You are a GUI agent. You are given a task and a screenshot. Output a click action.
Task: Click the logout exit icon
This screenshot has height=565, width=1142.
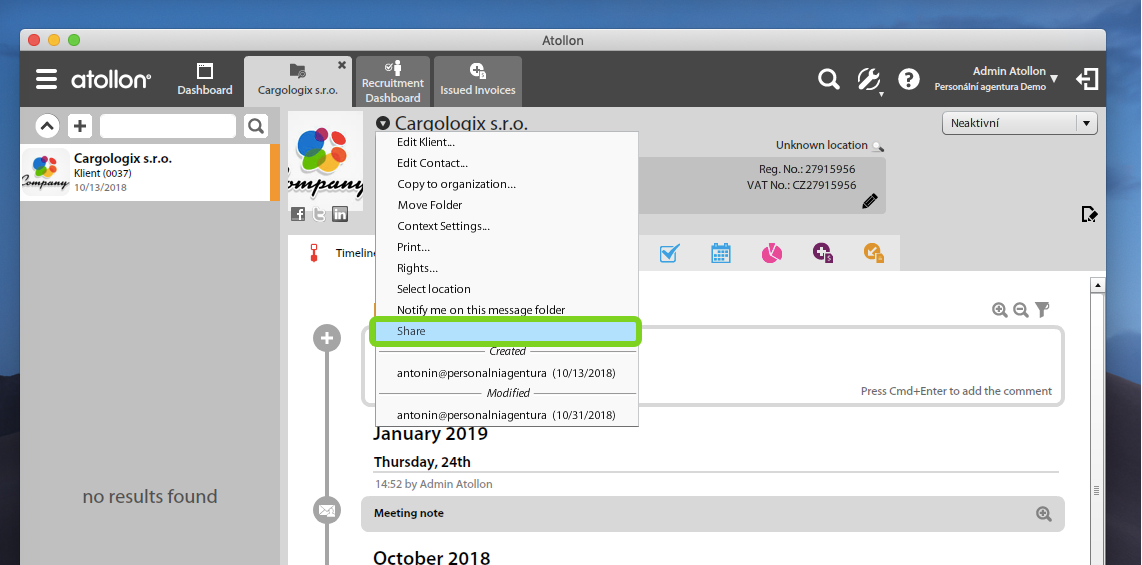[x=1087, y=80]
